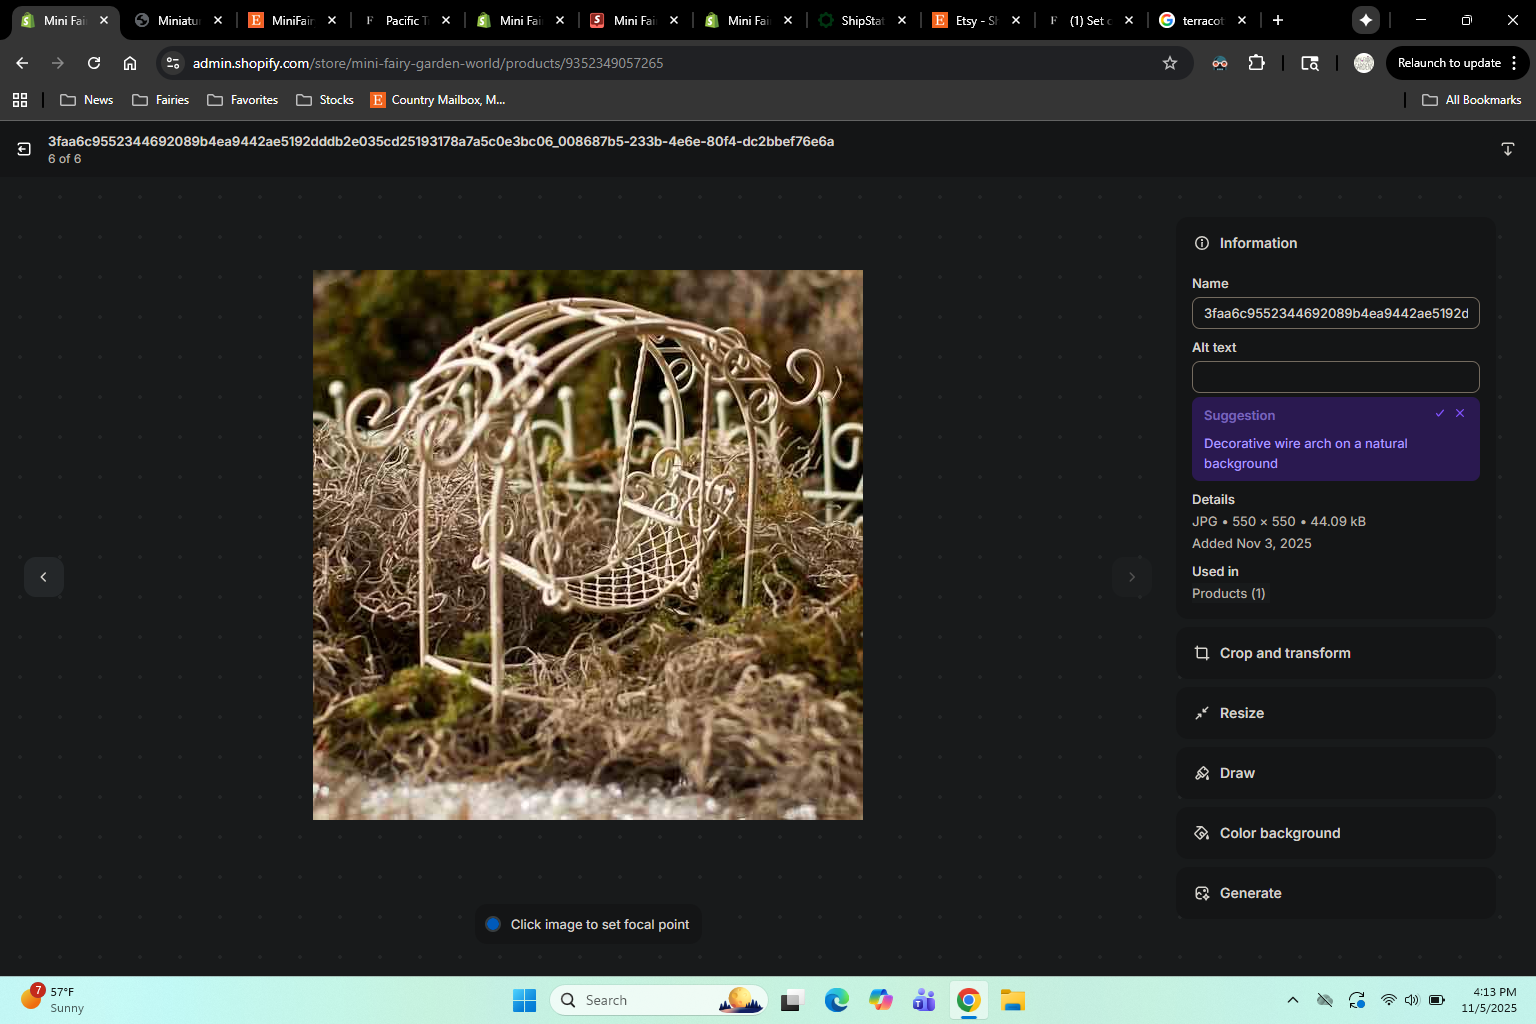Viewport: 1536px width, 1024px height.
Task: Open Products (1) used-in link
Action: pyautogui.click(x=1228, y=594)
